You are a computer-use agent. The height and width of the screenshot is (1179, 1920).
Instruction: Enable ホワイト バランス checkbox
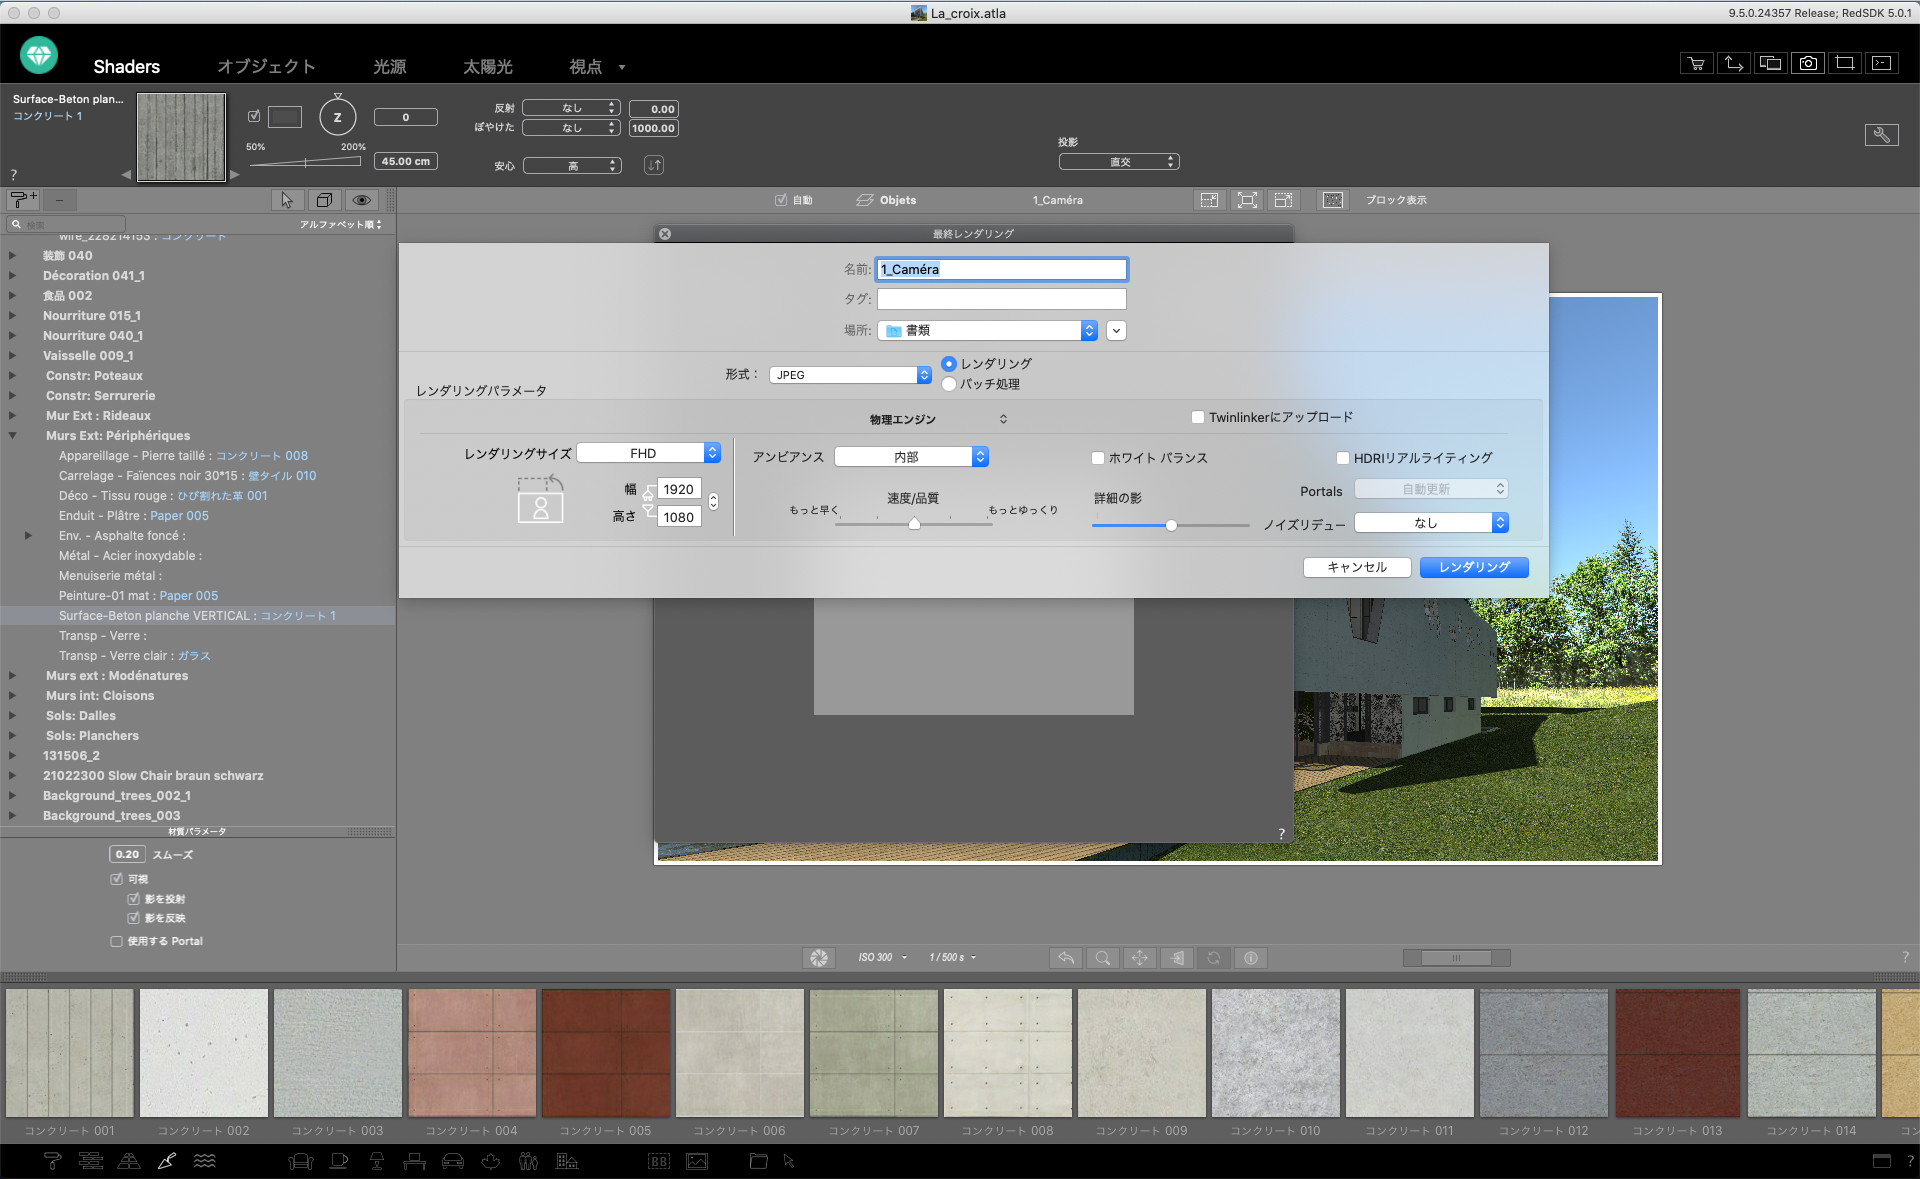(1098, 458)
